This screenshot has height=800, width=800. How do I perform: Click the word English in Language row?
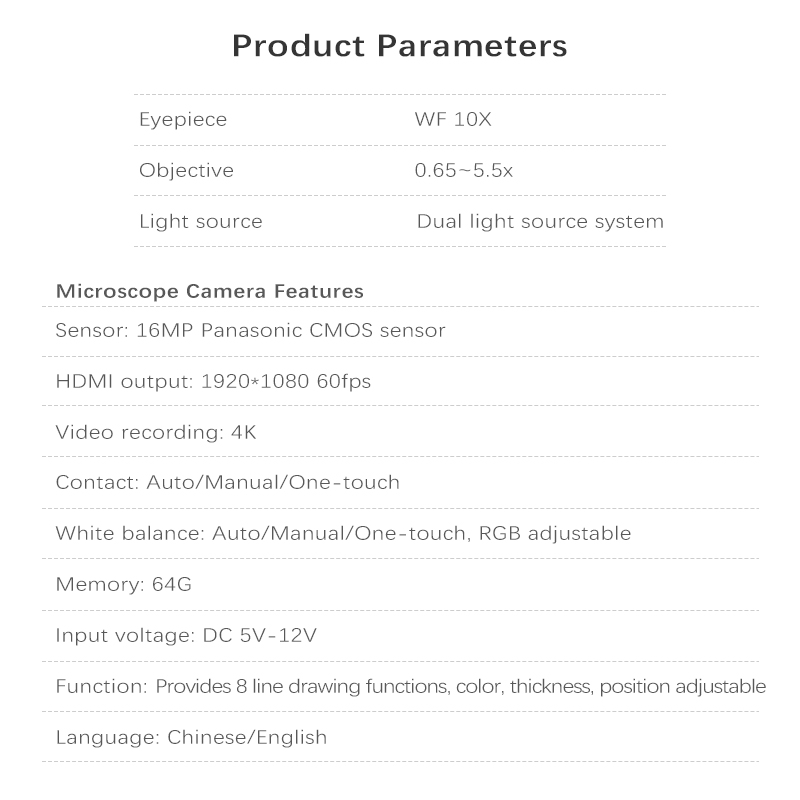[x=292, y=738]
